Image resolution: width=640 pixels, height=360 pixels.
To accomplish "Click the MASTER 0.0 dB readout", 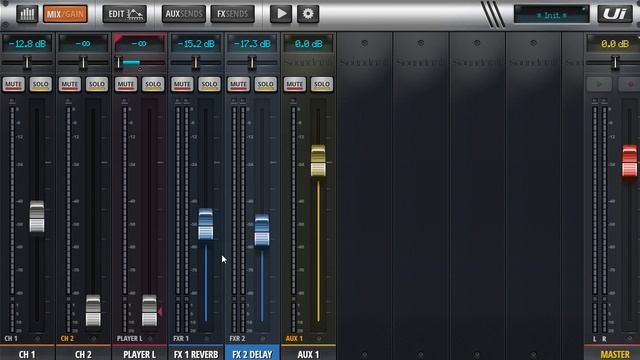I will click(x=614, y=44).
